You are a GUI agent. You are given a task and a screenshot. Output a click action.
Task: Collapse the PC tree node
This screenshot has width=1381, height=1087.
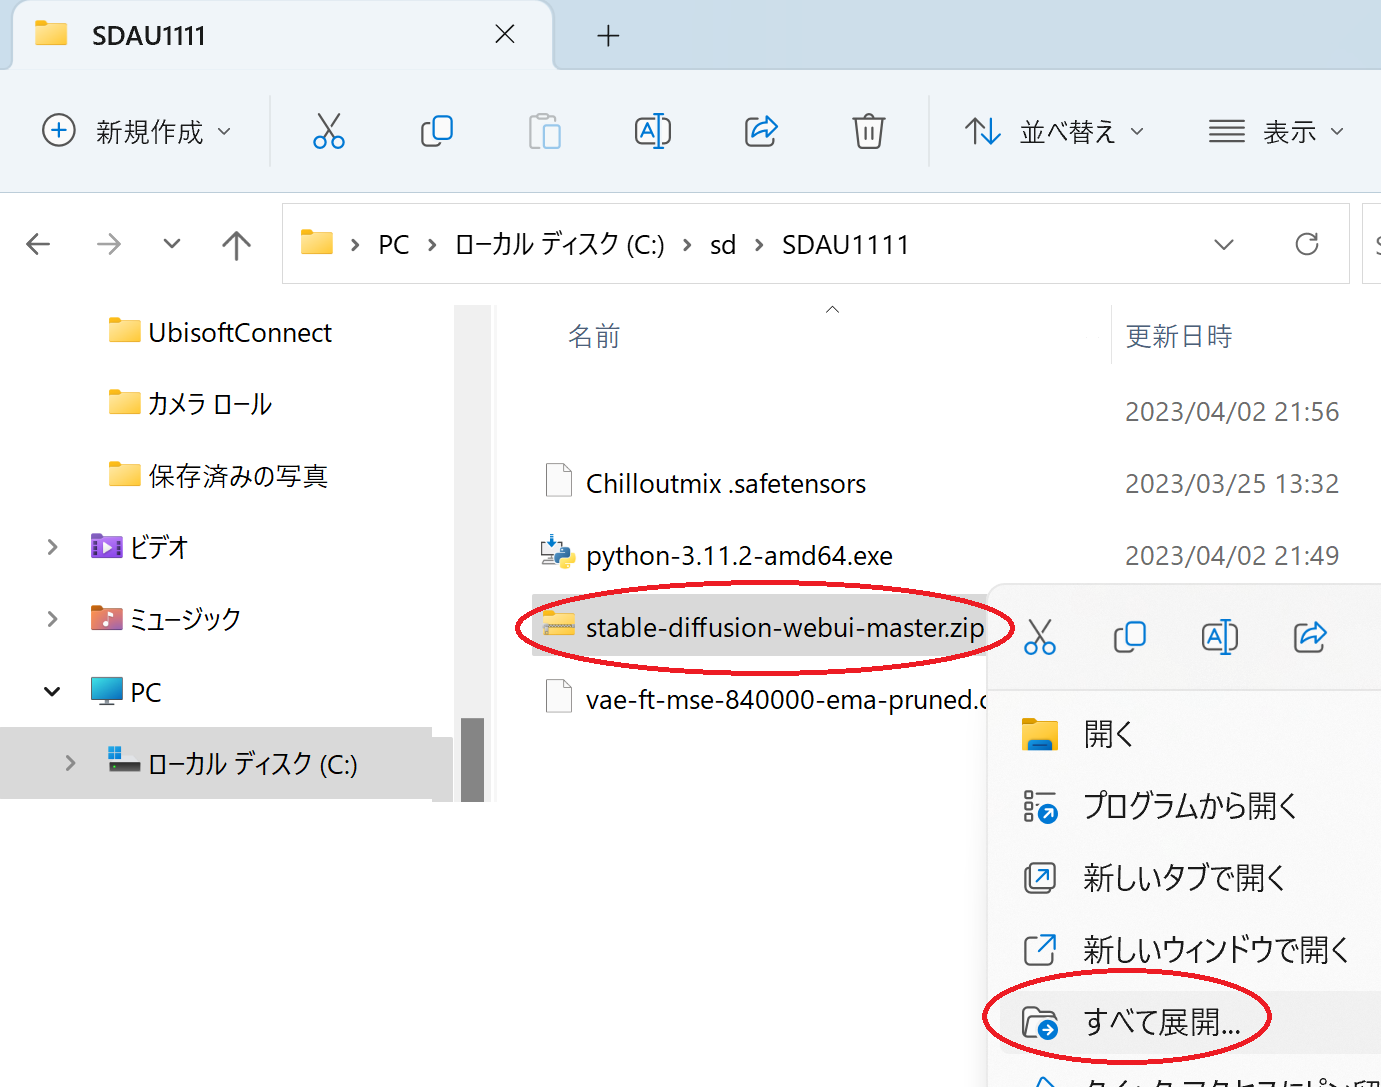point(52,692)
